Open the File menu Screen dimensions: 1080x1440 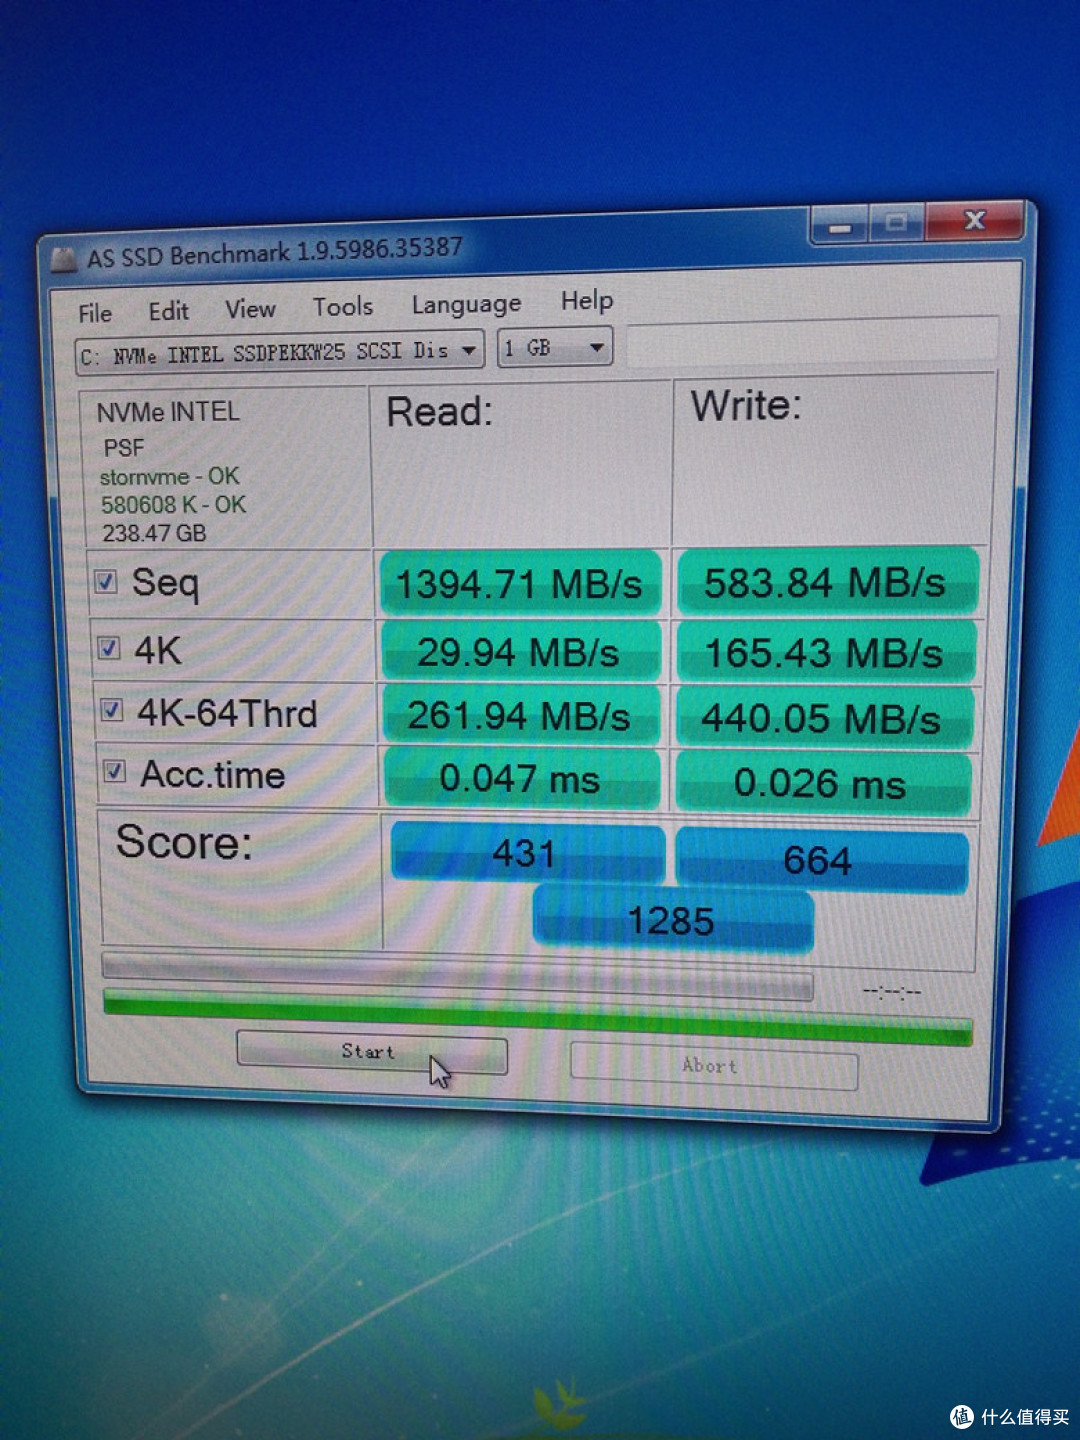click(x=95, y=313)
